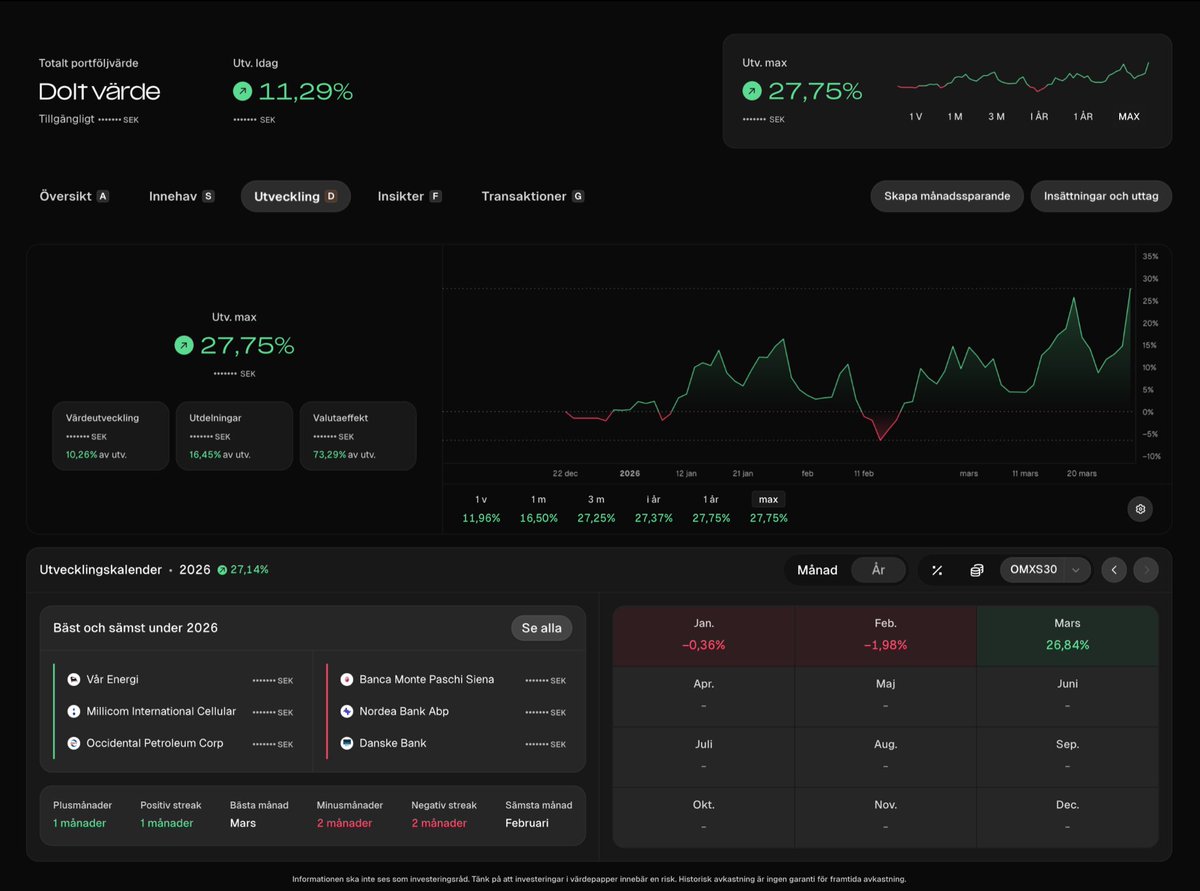Choose the max period below main chart
Image resolution: width=1200 pixels, height=891 pixels.
coord(769,508)
